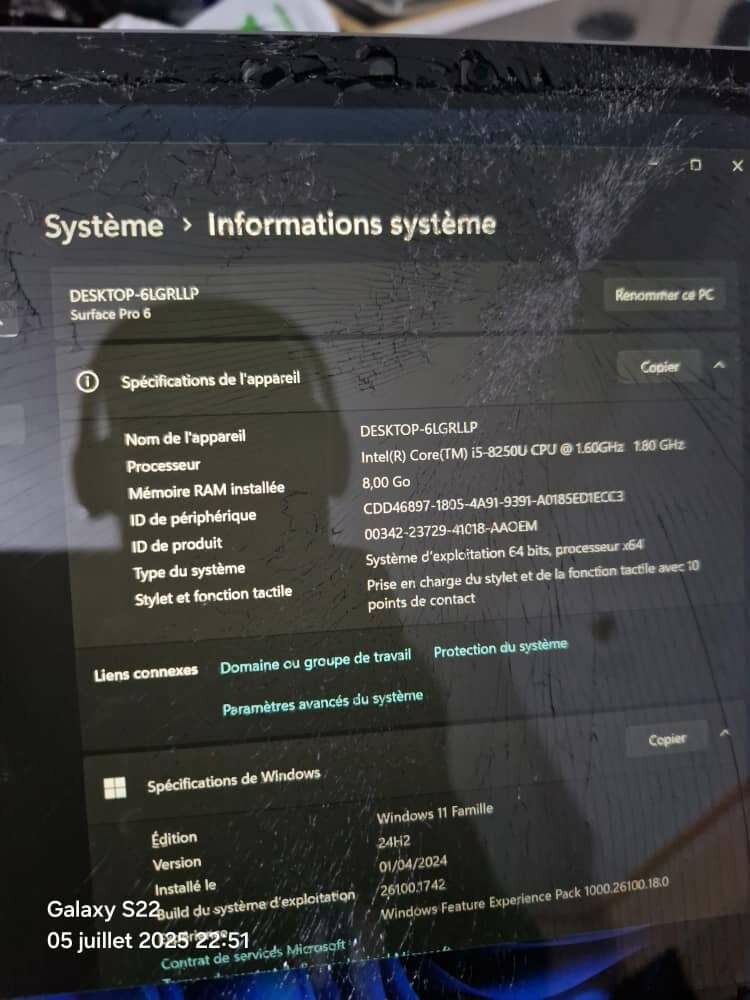750x1000 pixels.
Task: Click the Mémoire RAM installée label
Action: (x=206, y=490)
